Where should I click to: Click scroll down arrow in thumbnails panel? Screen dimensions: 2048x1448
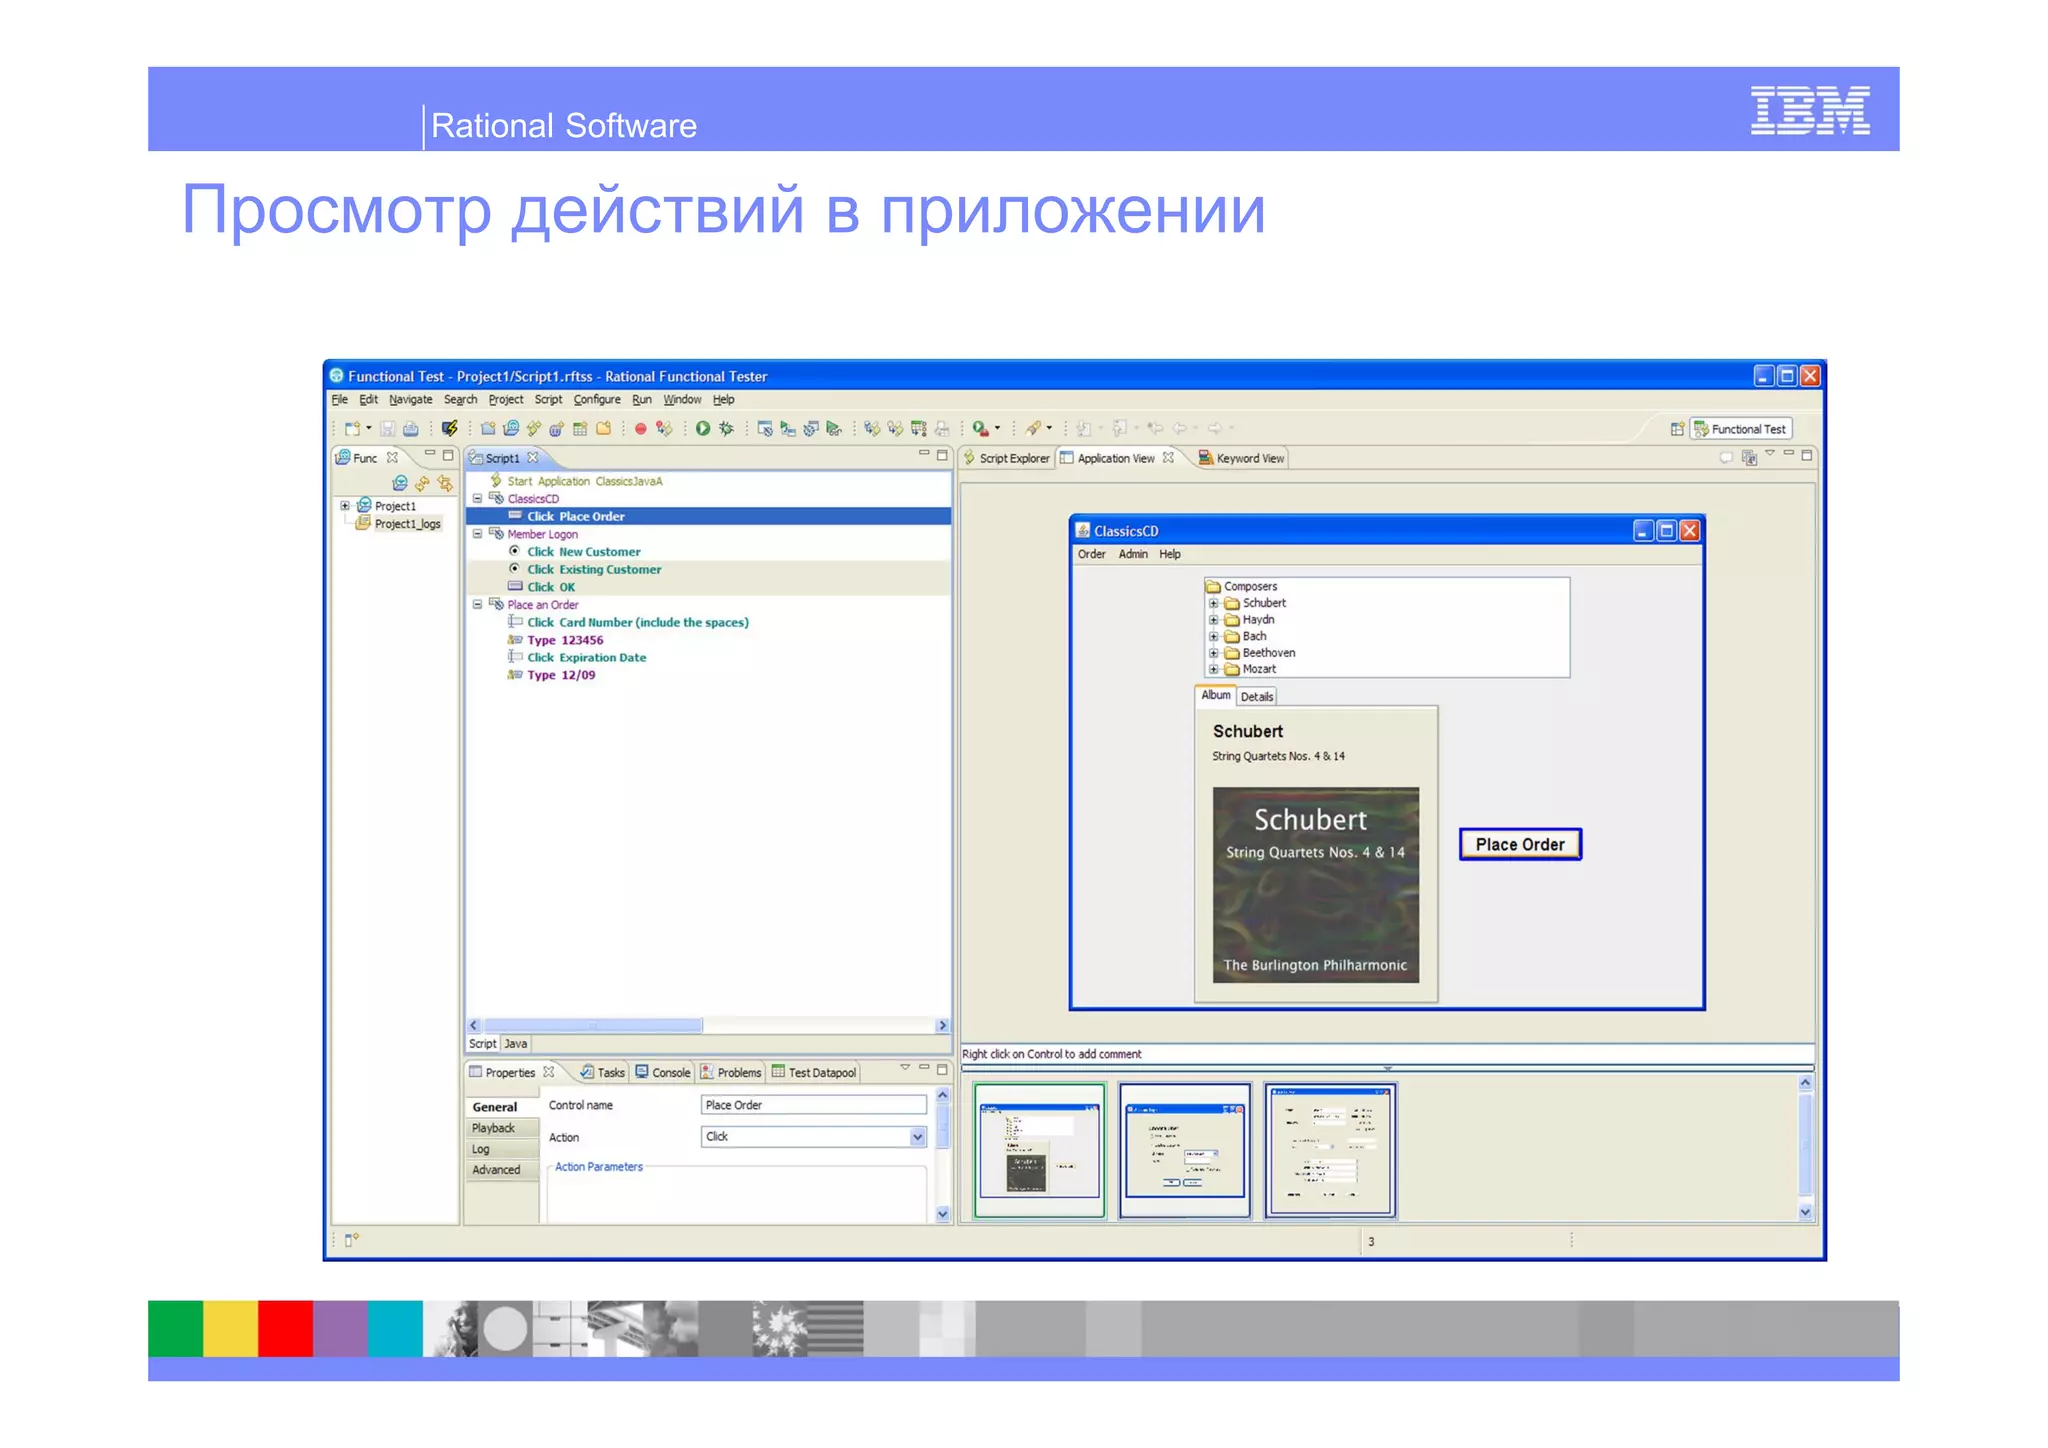coord(1805,1211)
